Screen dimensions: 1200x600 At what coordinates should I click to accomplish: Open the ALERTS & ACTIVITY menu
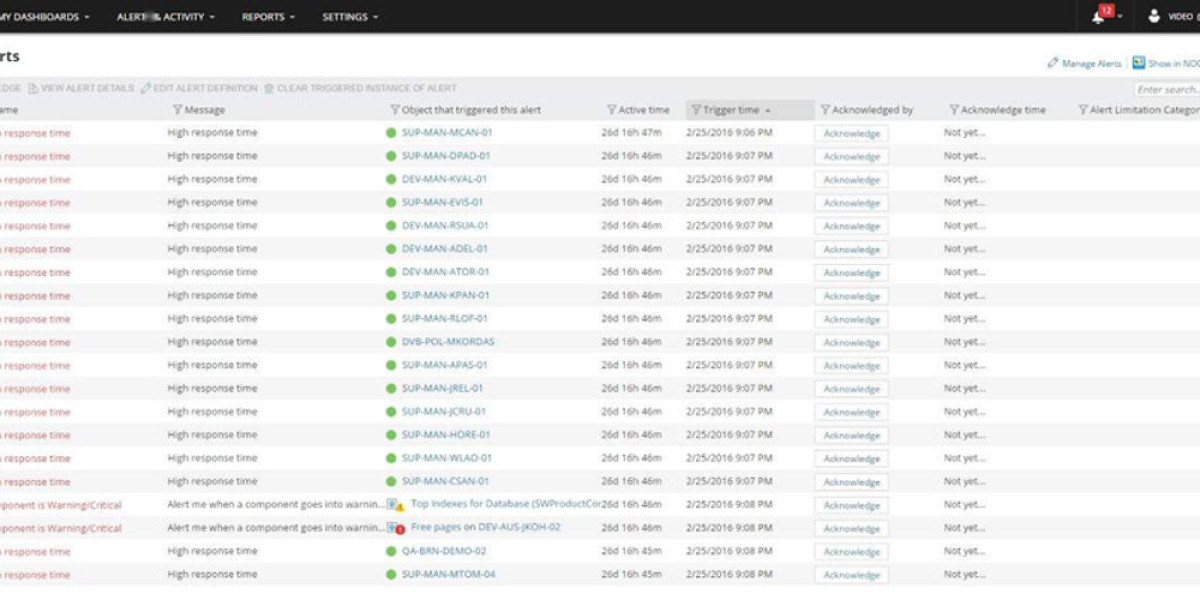tap(163, 16)
